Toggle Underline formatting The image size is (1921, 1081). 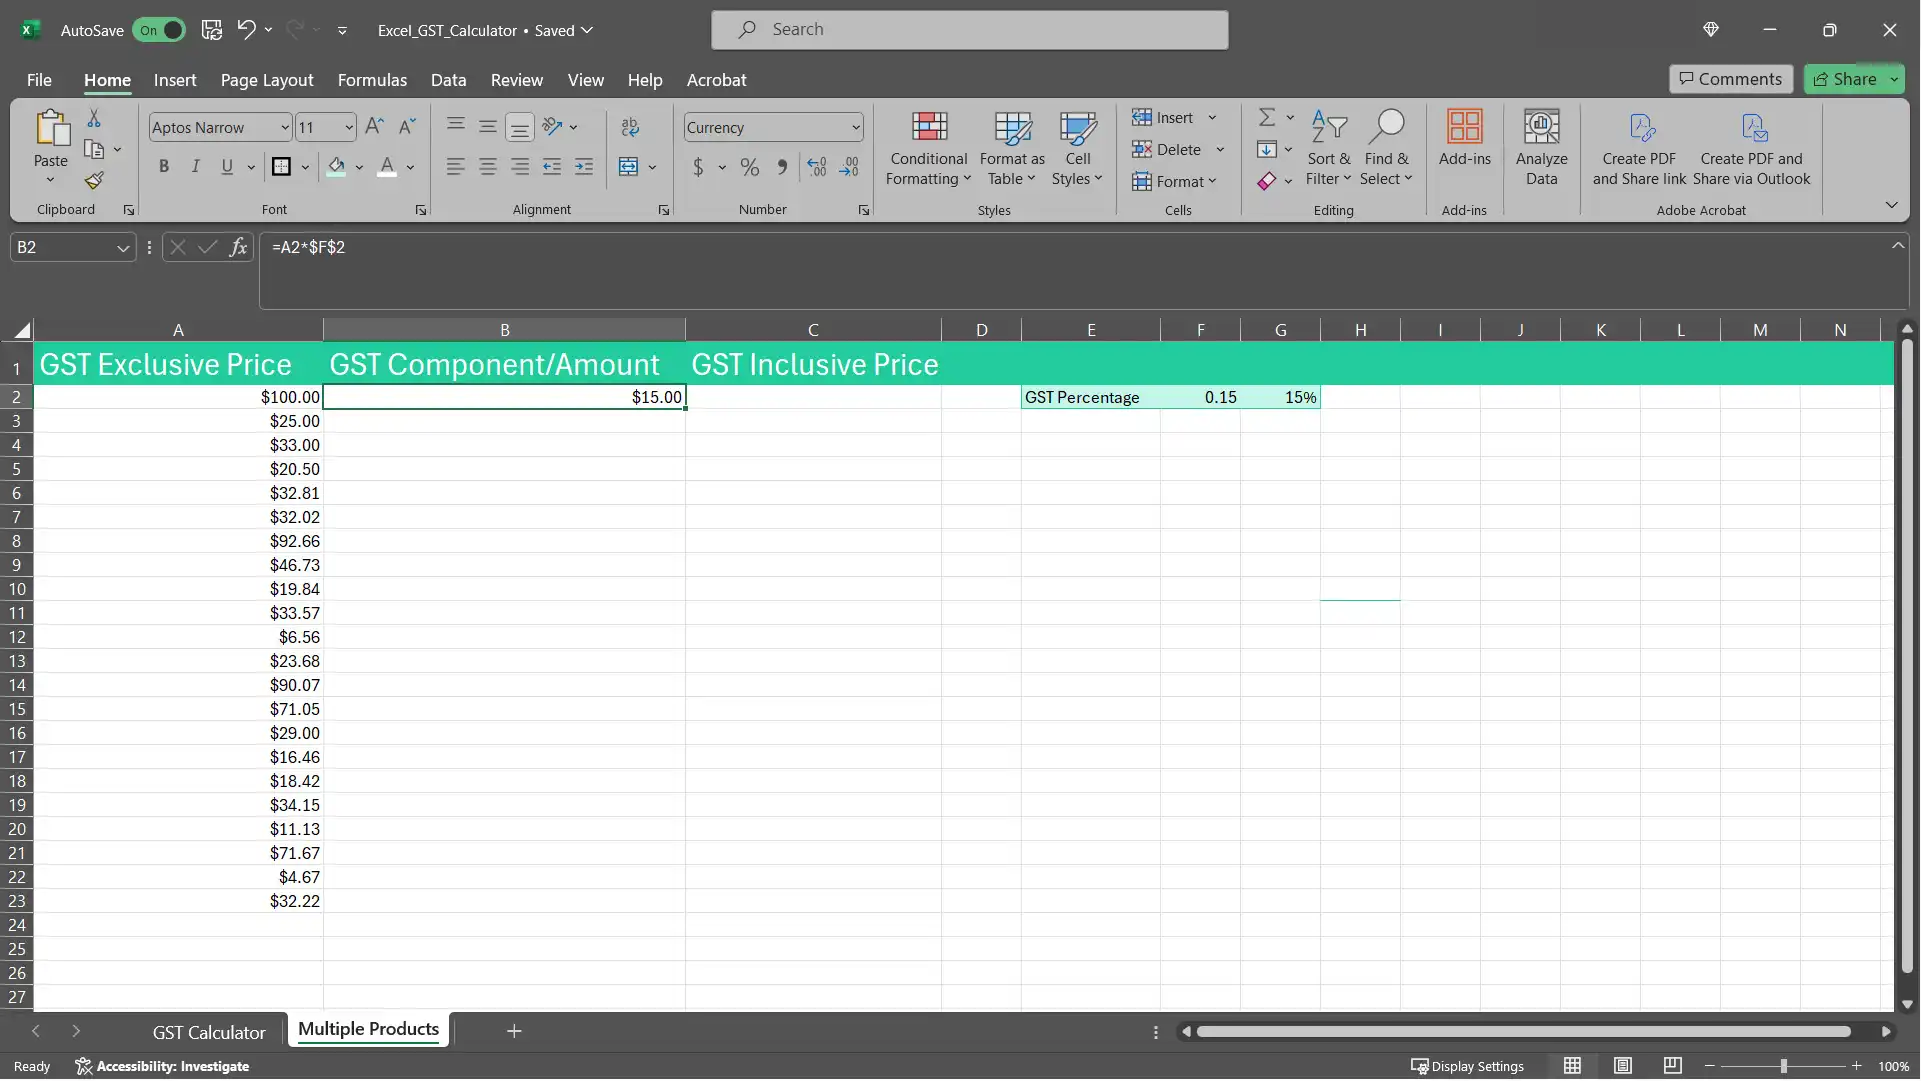(x=227, y=167)
